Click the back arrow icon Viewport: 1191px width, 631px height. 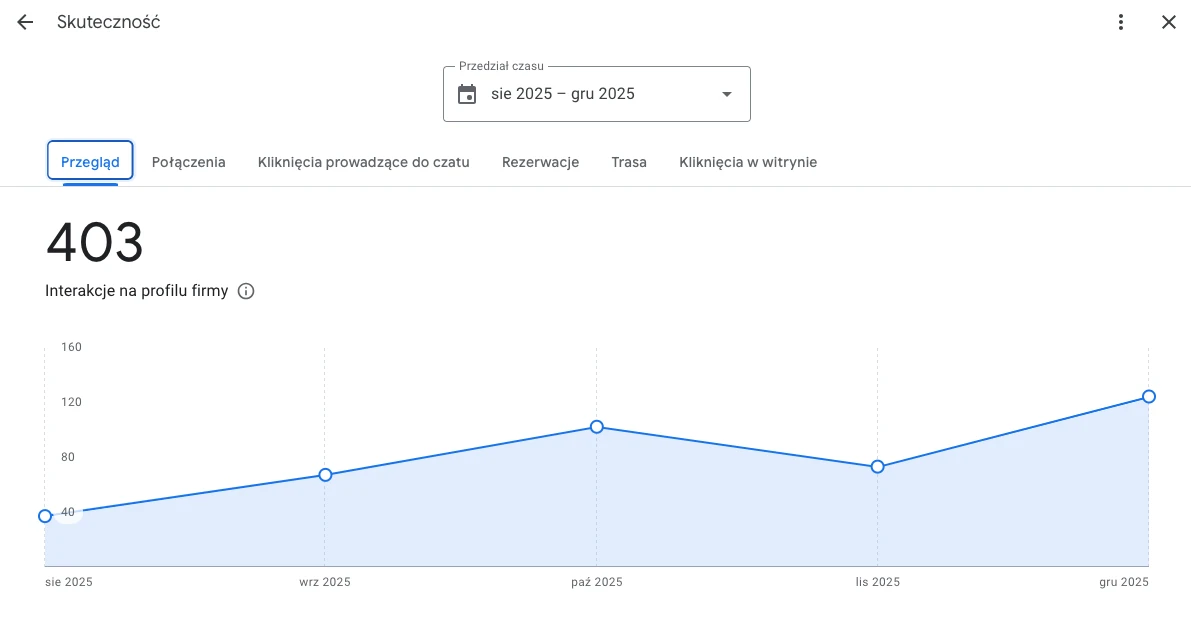point(25,22)
